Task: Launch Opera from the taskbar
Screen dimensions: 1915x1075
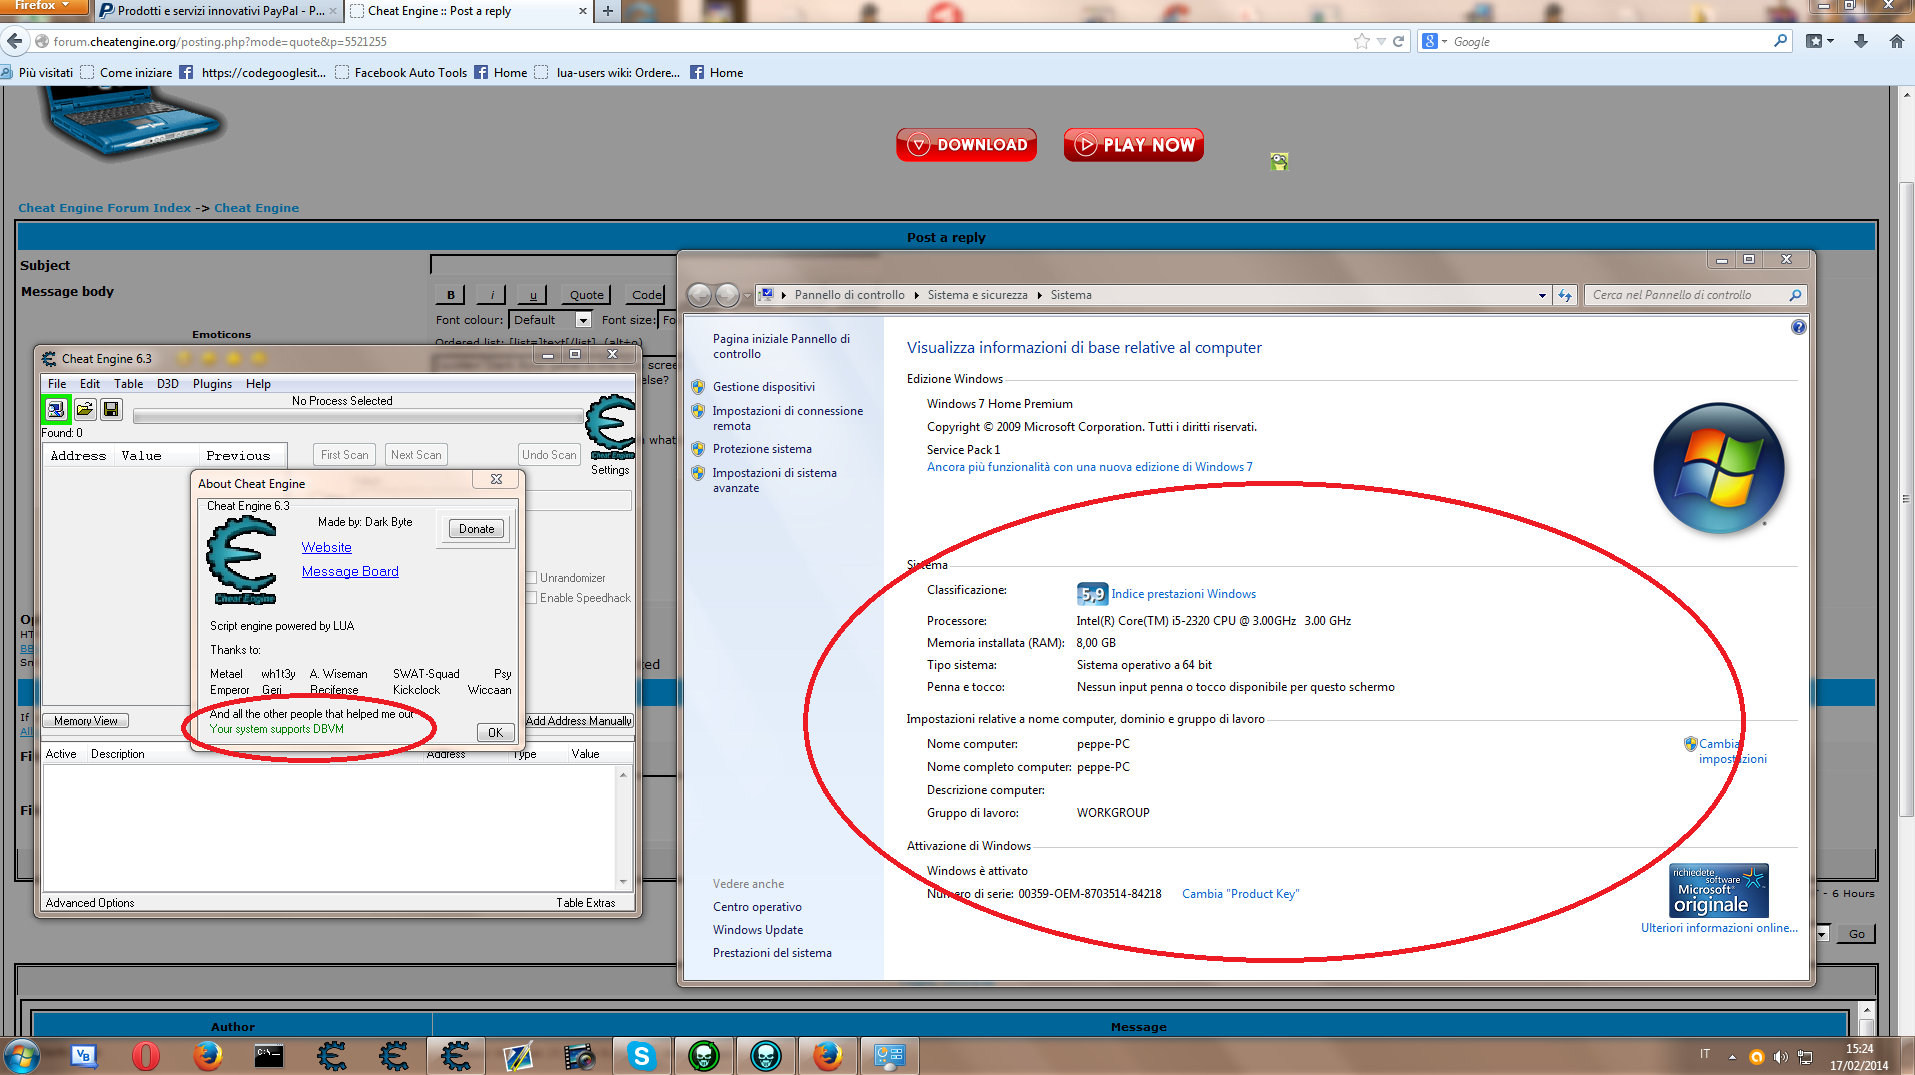Action: click(146, 1055)
